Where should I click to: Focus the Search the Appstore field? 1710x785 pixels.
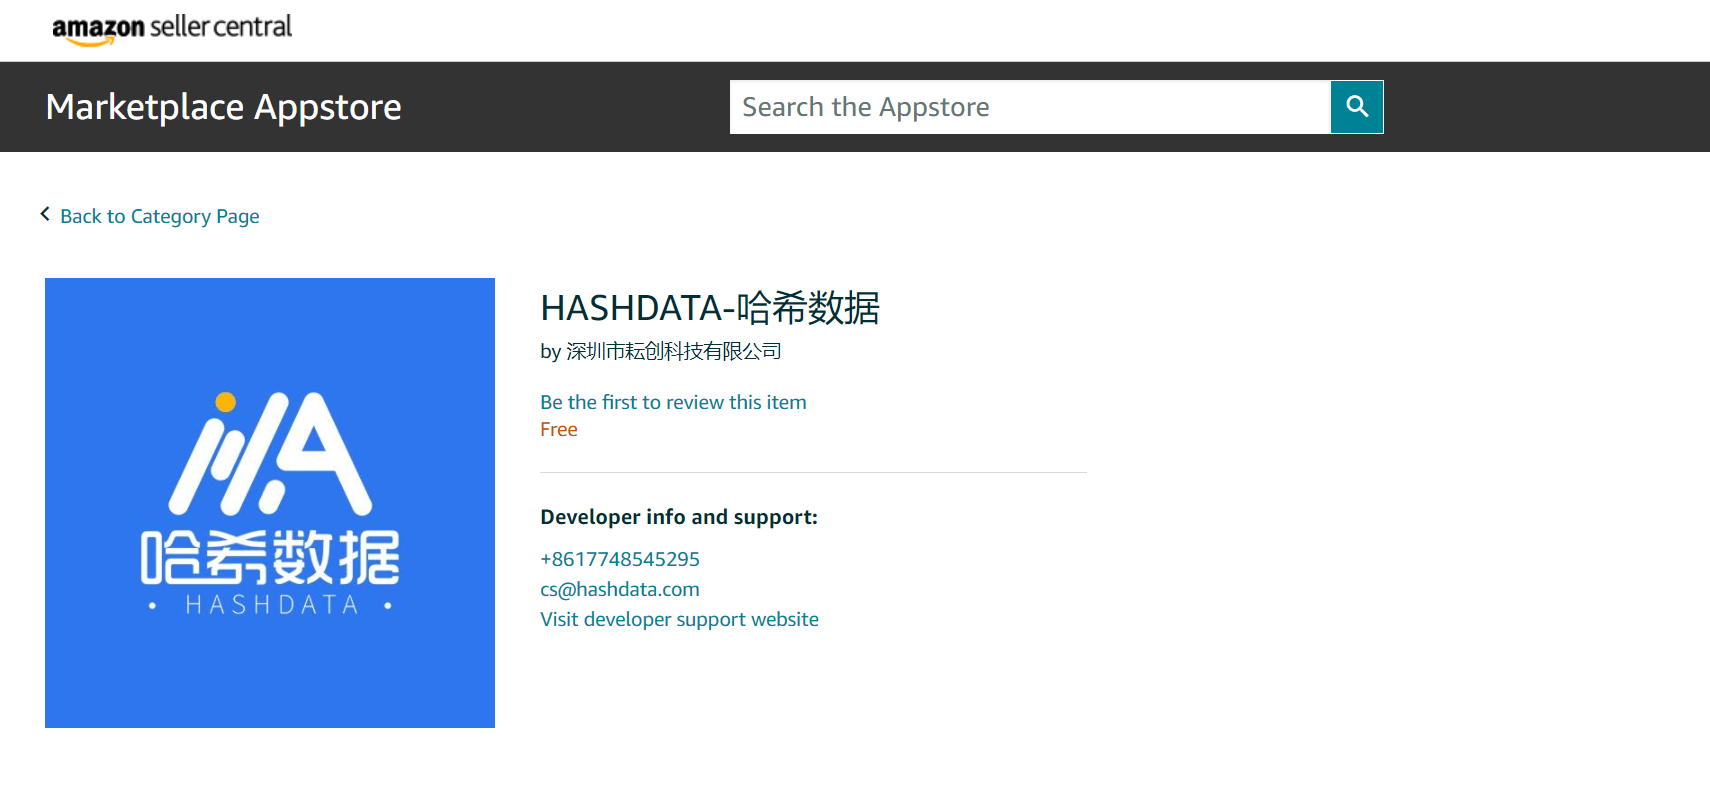point(1030,107)
